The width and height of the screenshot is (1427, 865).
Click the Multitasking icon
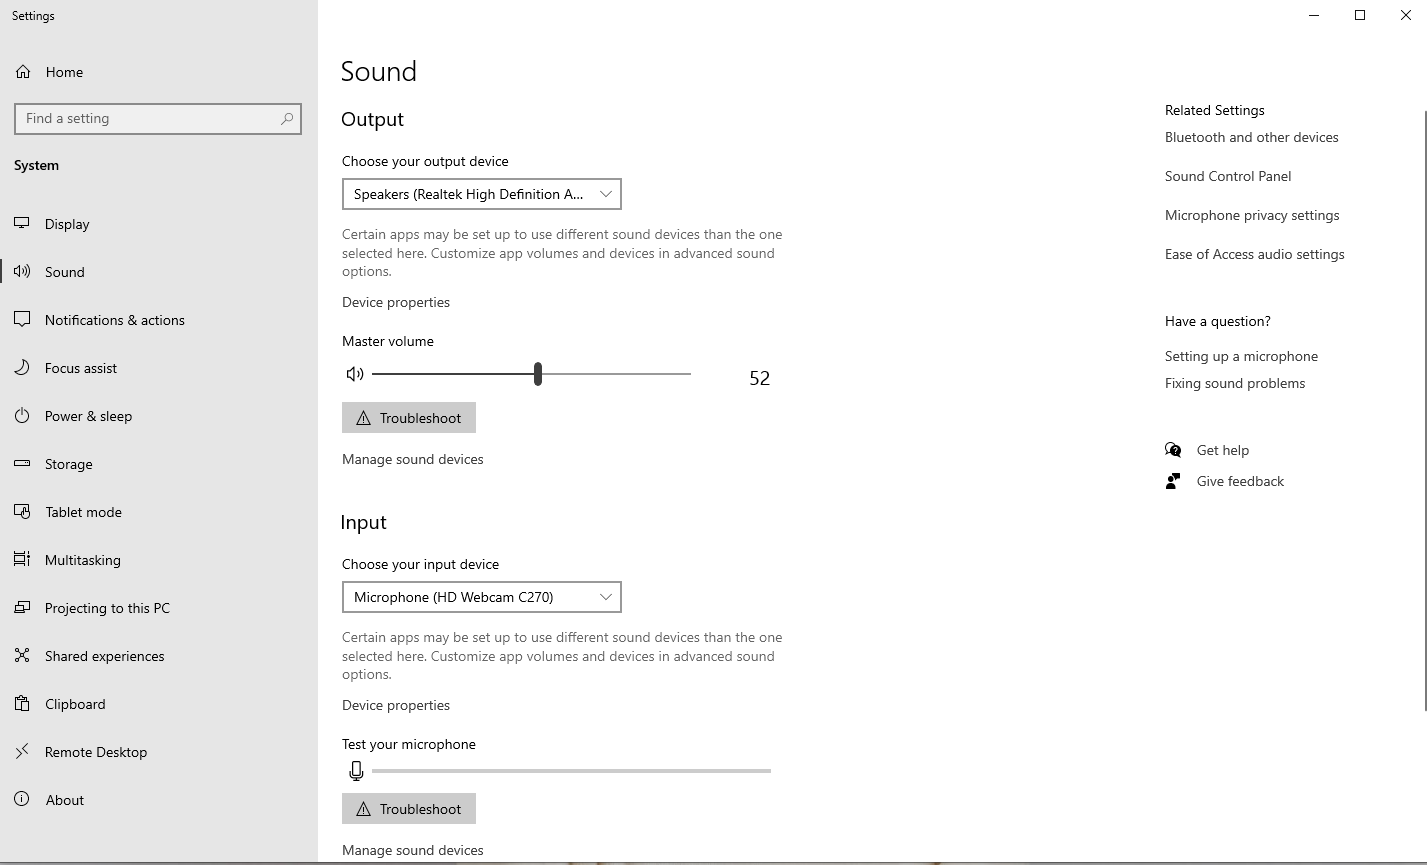point(22,560)
